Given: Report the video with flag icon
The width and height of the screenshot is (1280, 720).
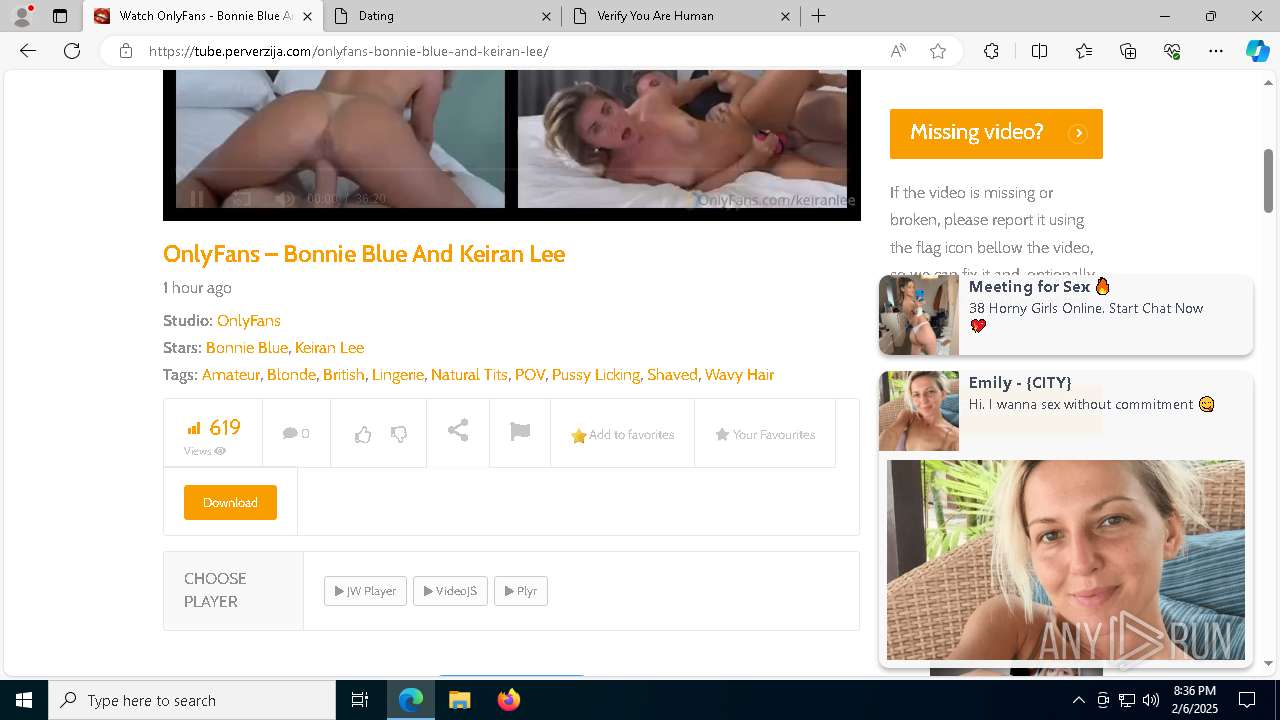Looking at the screenshot, I should coord(520,431).
